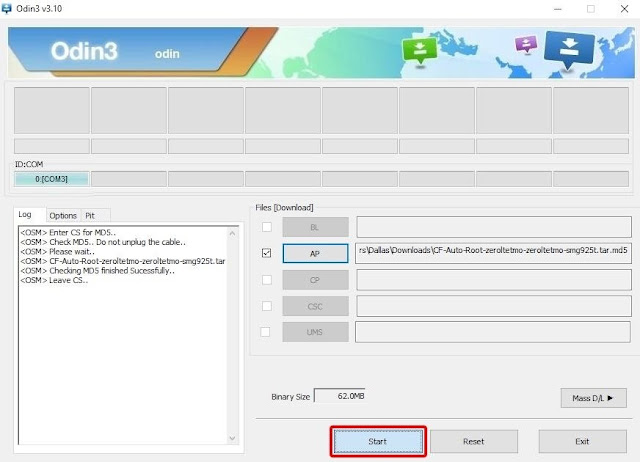The width and height of the screenshot is (640, 462).
Task: Click the log scroll down arrow
Action: point(232,438)
